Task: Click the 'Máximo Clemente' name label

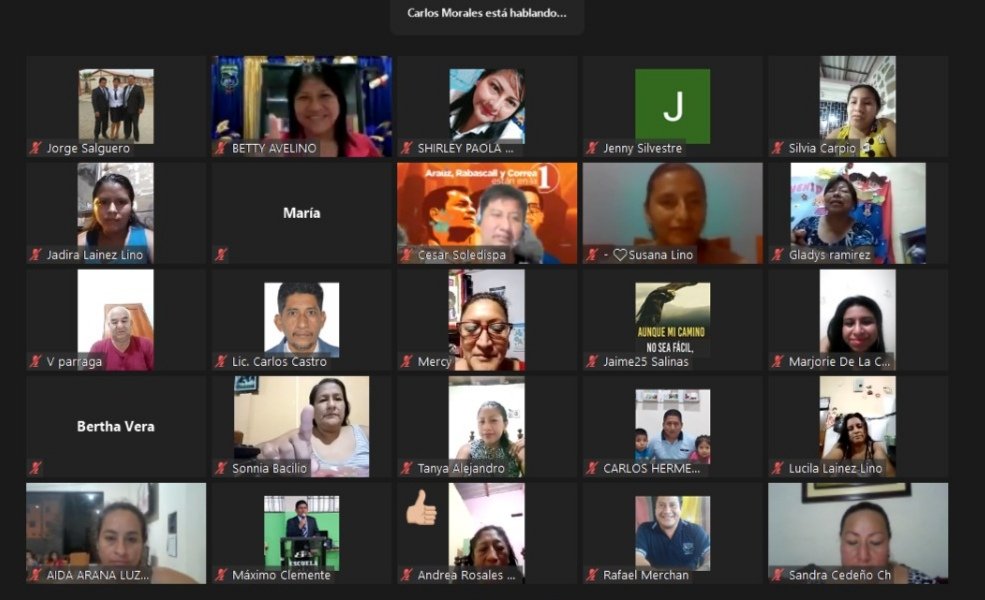Action: [x=281, y=575]
